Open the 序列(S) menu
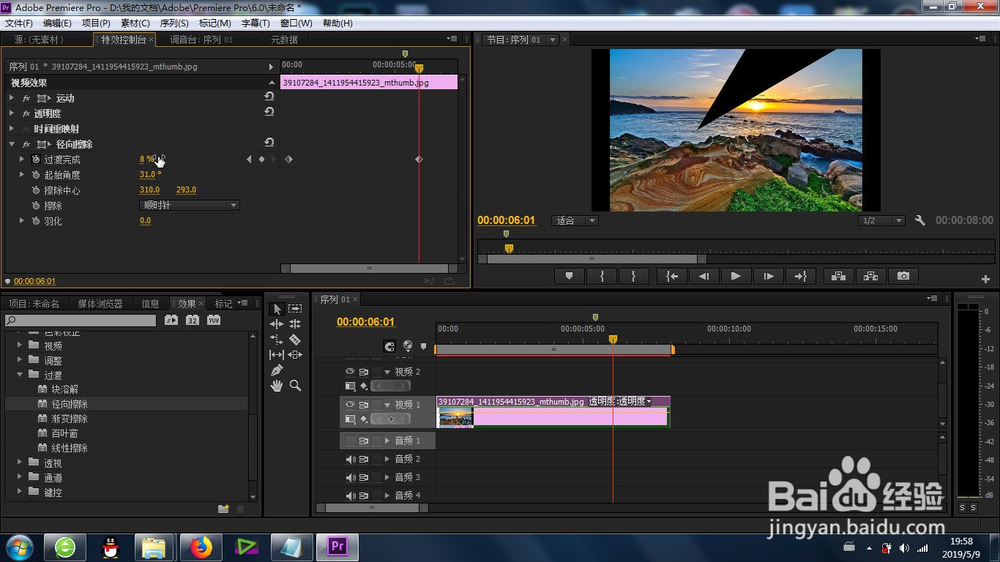Image resolution: width=1000 pixels, height=562 pixels. 173,23
